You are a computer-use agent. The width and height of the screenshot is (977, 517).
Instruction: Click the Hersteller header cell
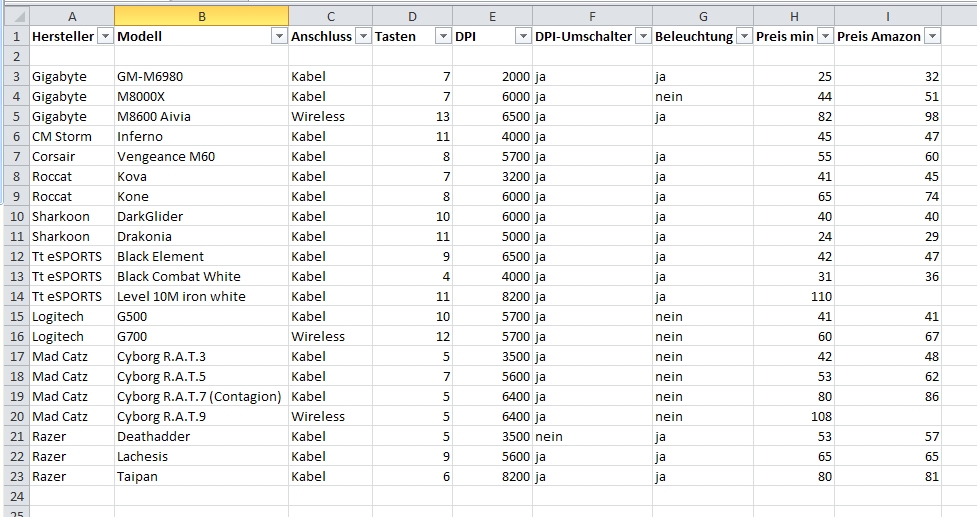72,36
